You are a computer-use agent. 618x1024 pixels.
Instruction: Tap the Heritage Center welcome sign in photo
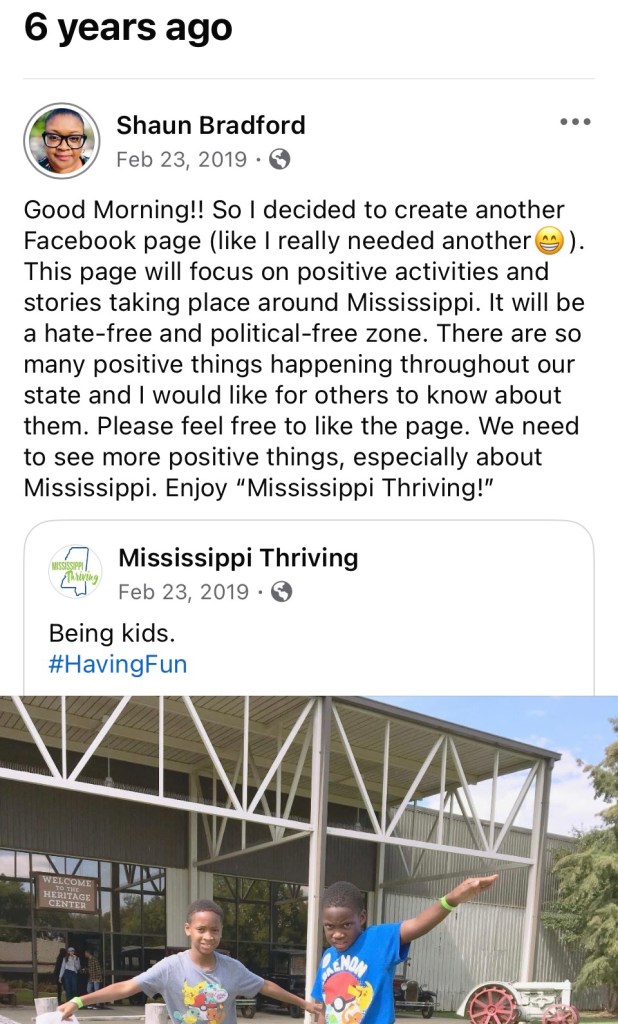coord(65,892)
